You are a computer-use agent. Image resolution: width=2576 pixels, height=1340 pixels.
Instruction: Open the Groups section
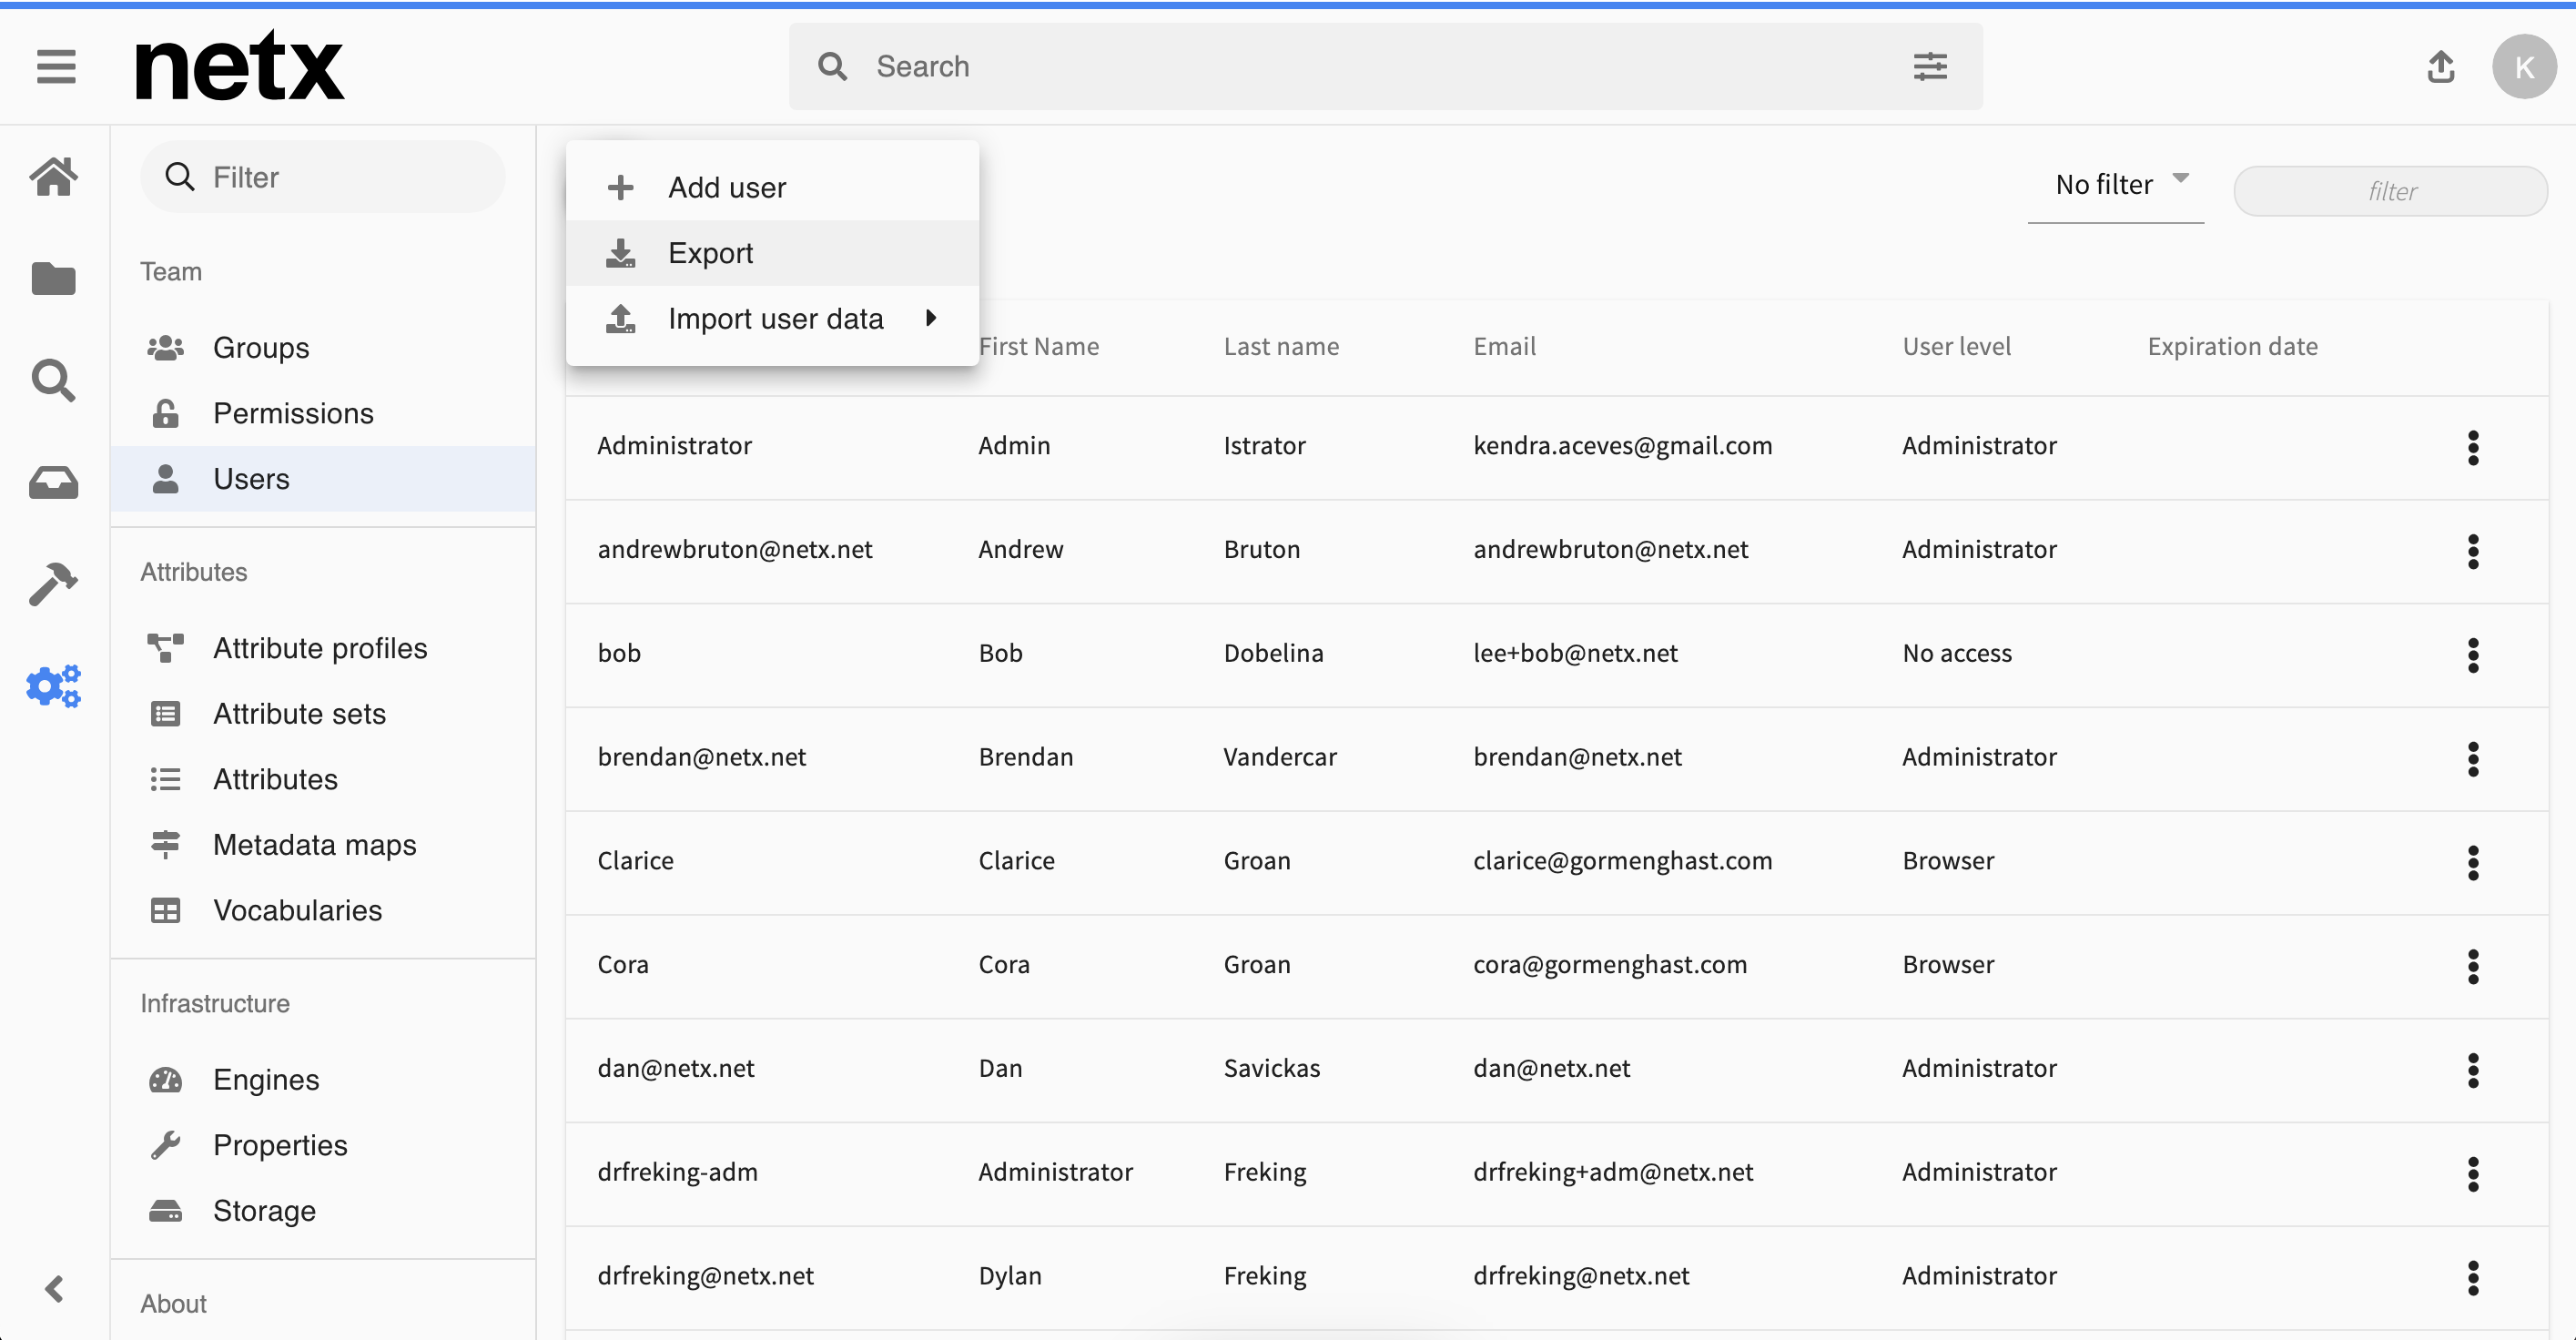pos(261,348)
